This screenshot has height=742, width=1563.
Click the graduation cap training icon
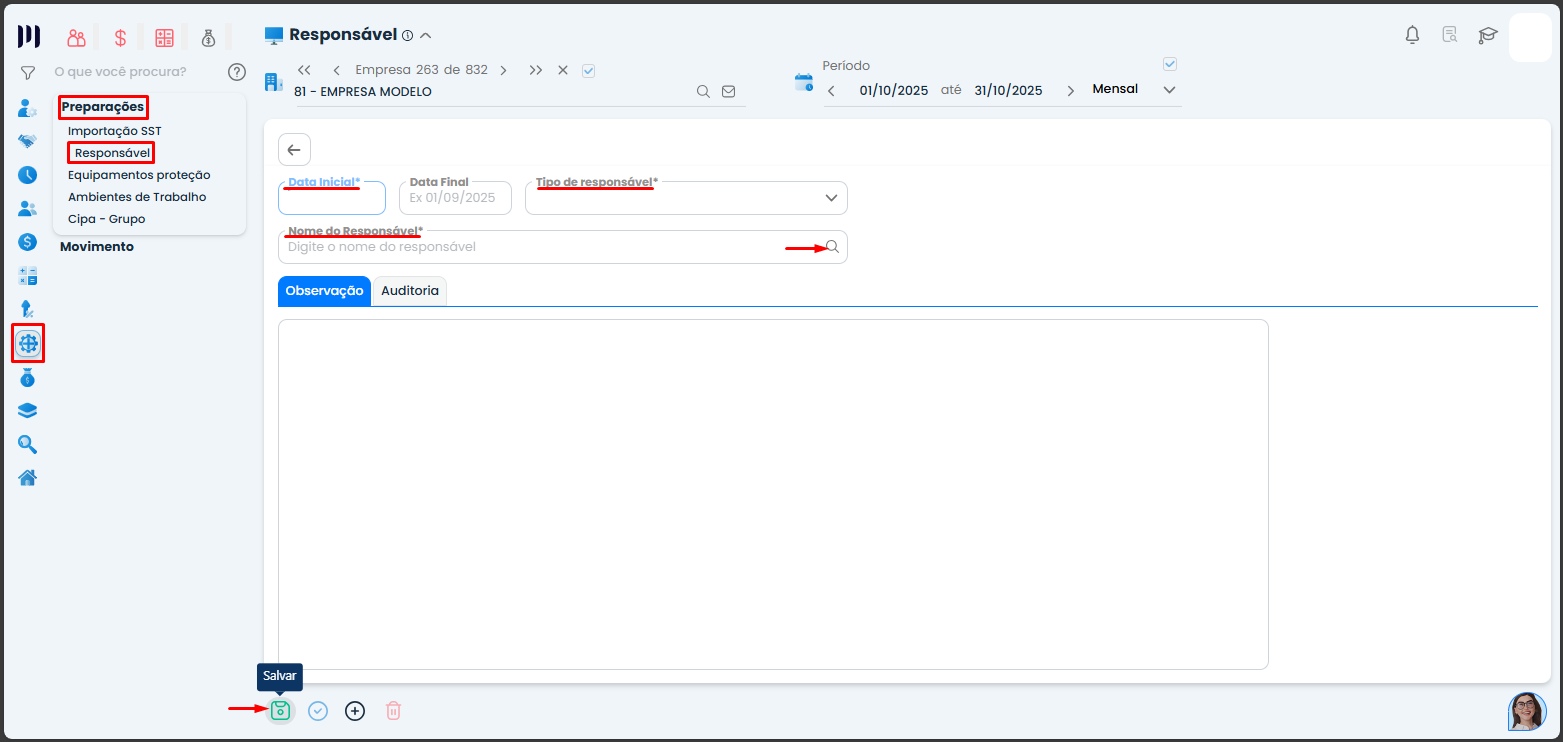pos(1488,36)
